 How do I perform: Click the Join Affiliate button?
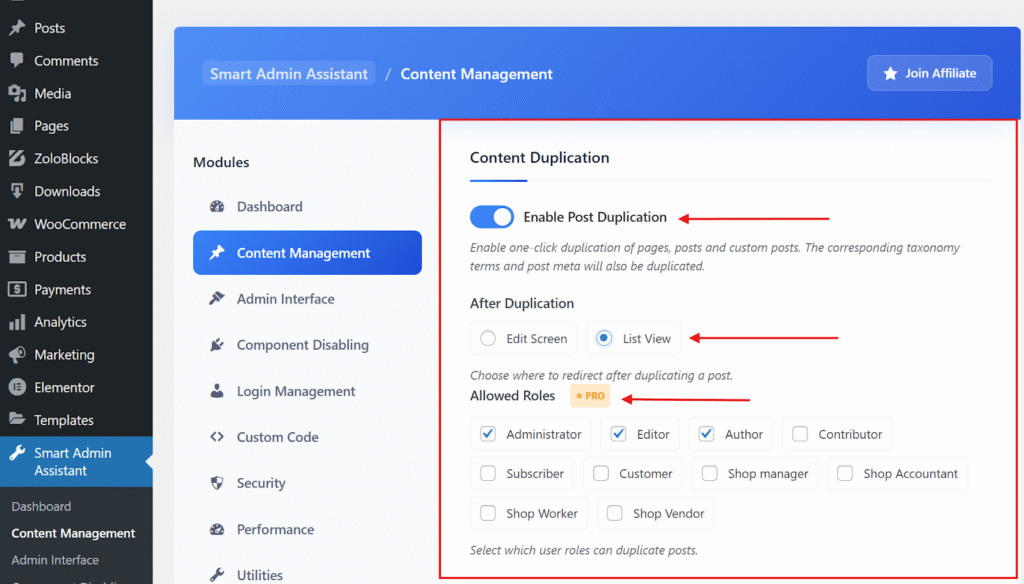click(x=929, y=73)
